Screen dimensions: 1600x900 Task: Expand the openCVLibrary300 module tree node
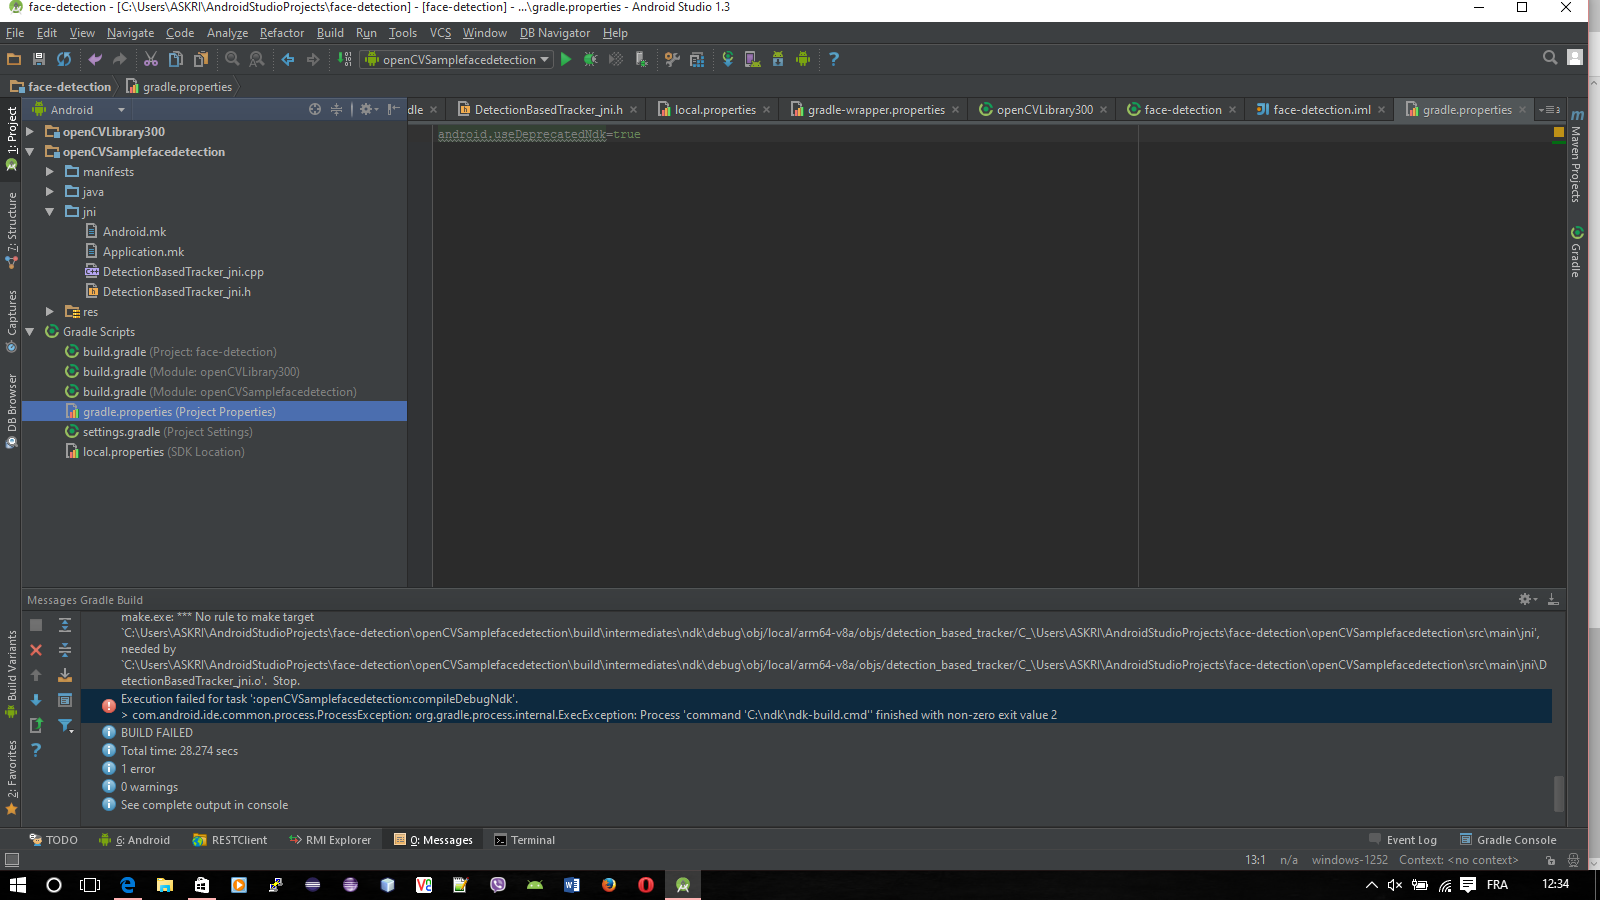[x=30, y=132]
